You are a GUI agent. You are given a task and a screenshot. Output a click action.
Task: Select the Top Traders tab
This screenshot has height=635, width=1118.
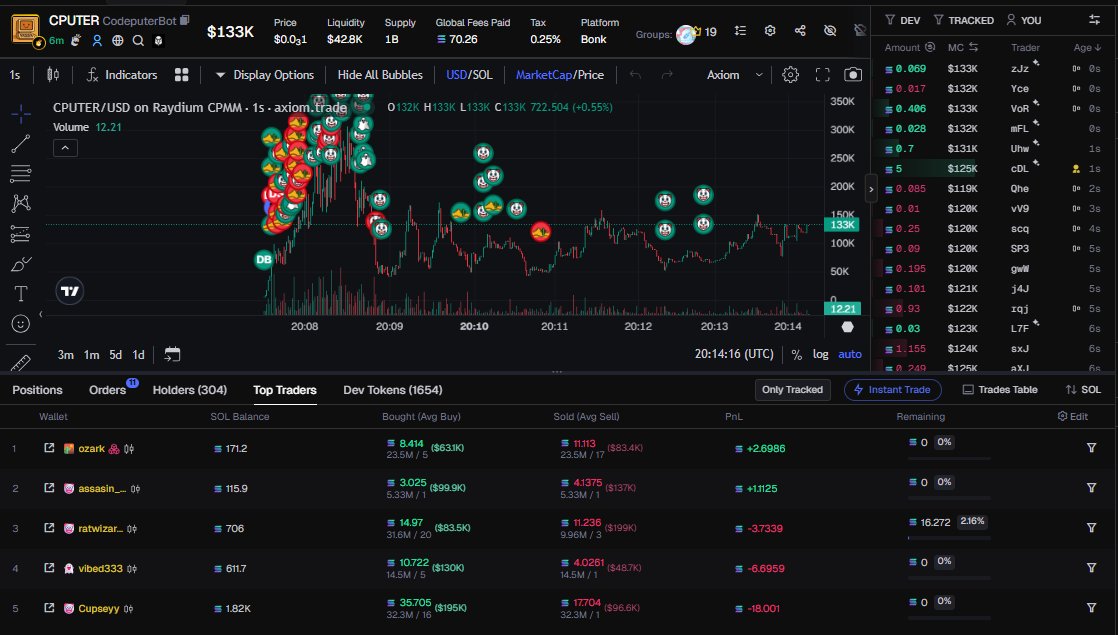click(284, 390)
